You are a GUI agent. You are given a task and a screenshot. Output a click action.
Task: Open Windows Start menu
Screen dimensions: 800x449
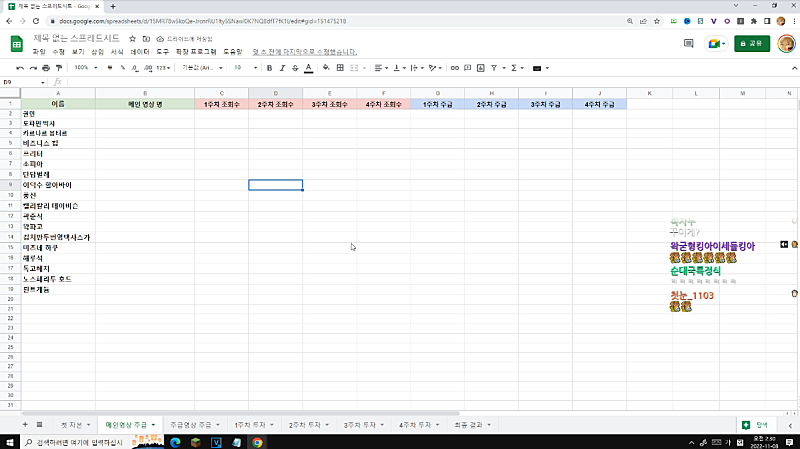tap(10, 442)
